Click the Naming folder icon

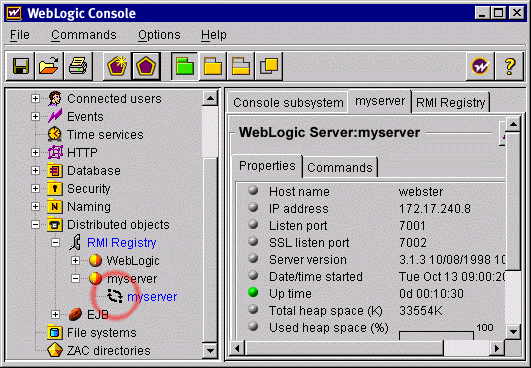[55, 206]
